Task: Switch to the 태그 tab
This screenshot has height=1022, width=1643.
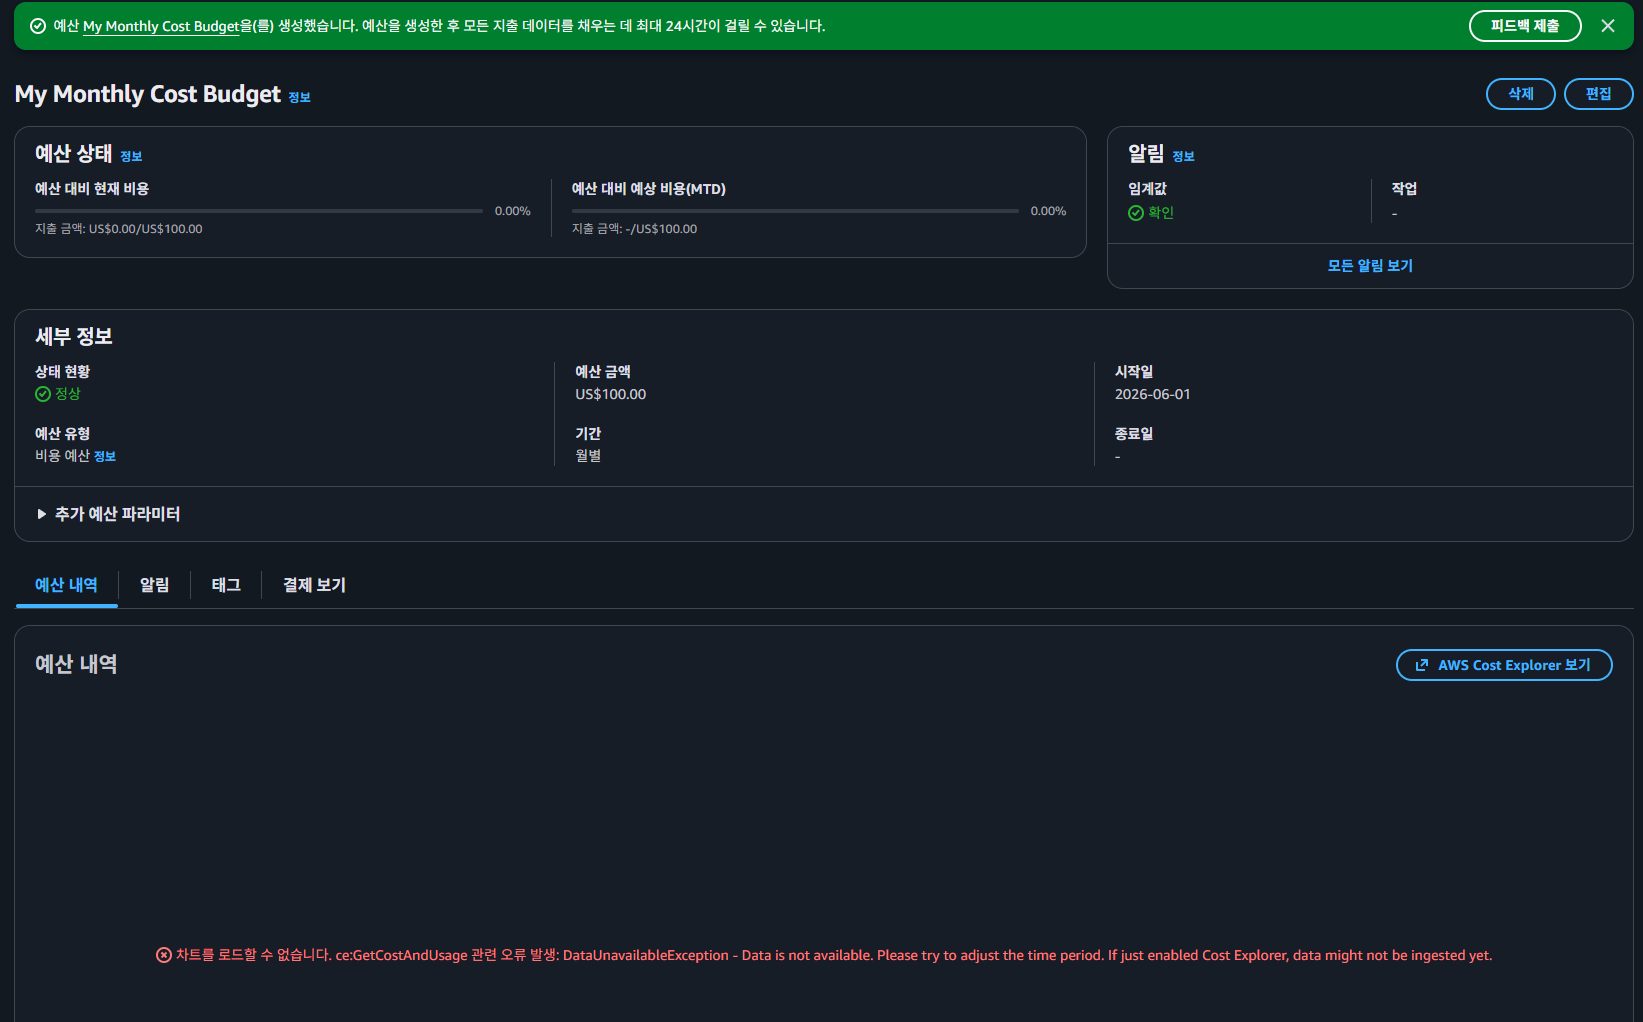Action: coord(226,585)
